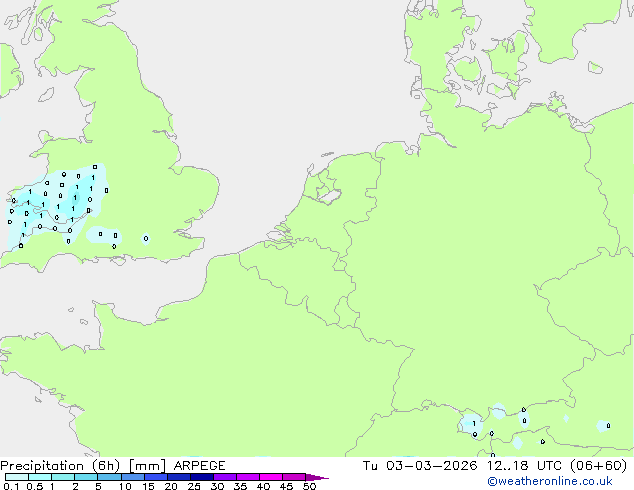The image size is (634, 490).
Task: Click the ©weatheronline.co.uk copyright link
Action: click(x=563, y=481)
